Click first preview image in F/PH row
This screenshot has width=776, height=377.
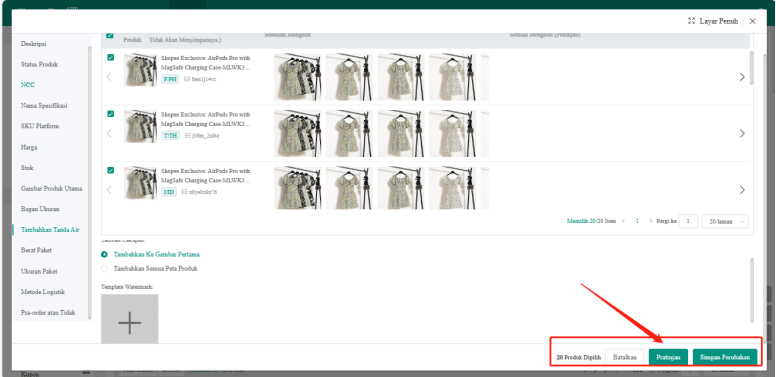tap(297, 77)
